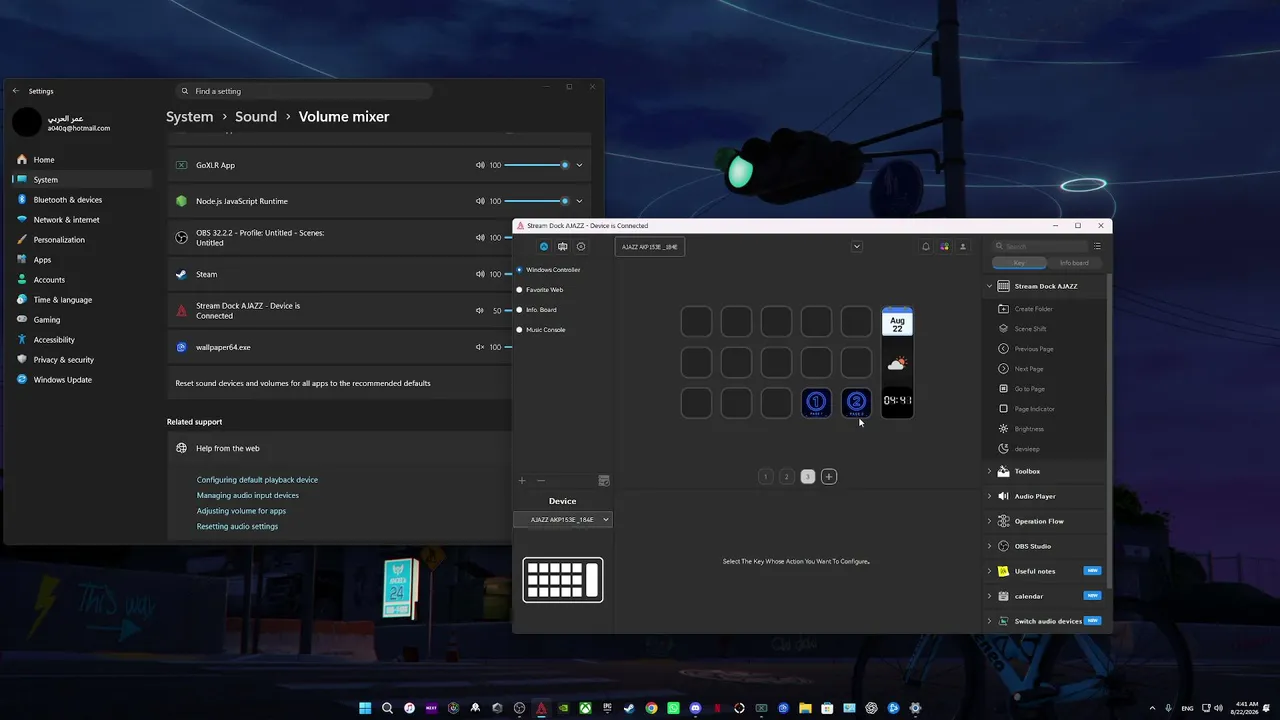Expand the OBS Studio category
The image size is (1280, 720).
point(990,546)
